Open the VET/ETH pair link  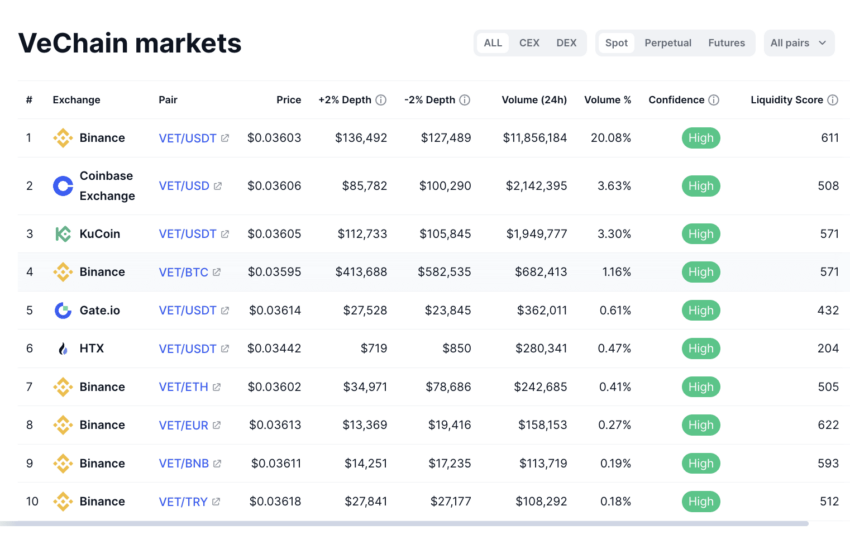click(x=183, y=387)
